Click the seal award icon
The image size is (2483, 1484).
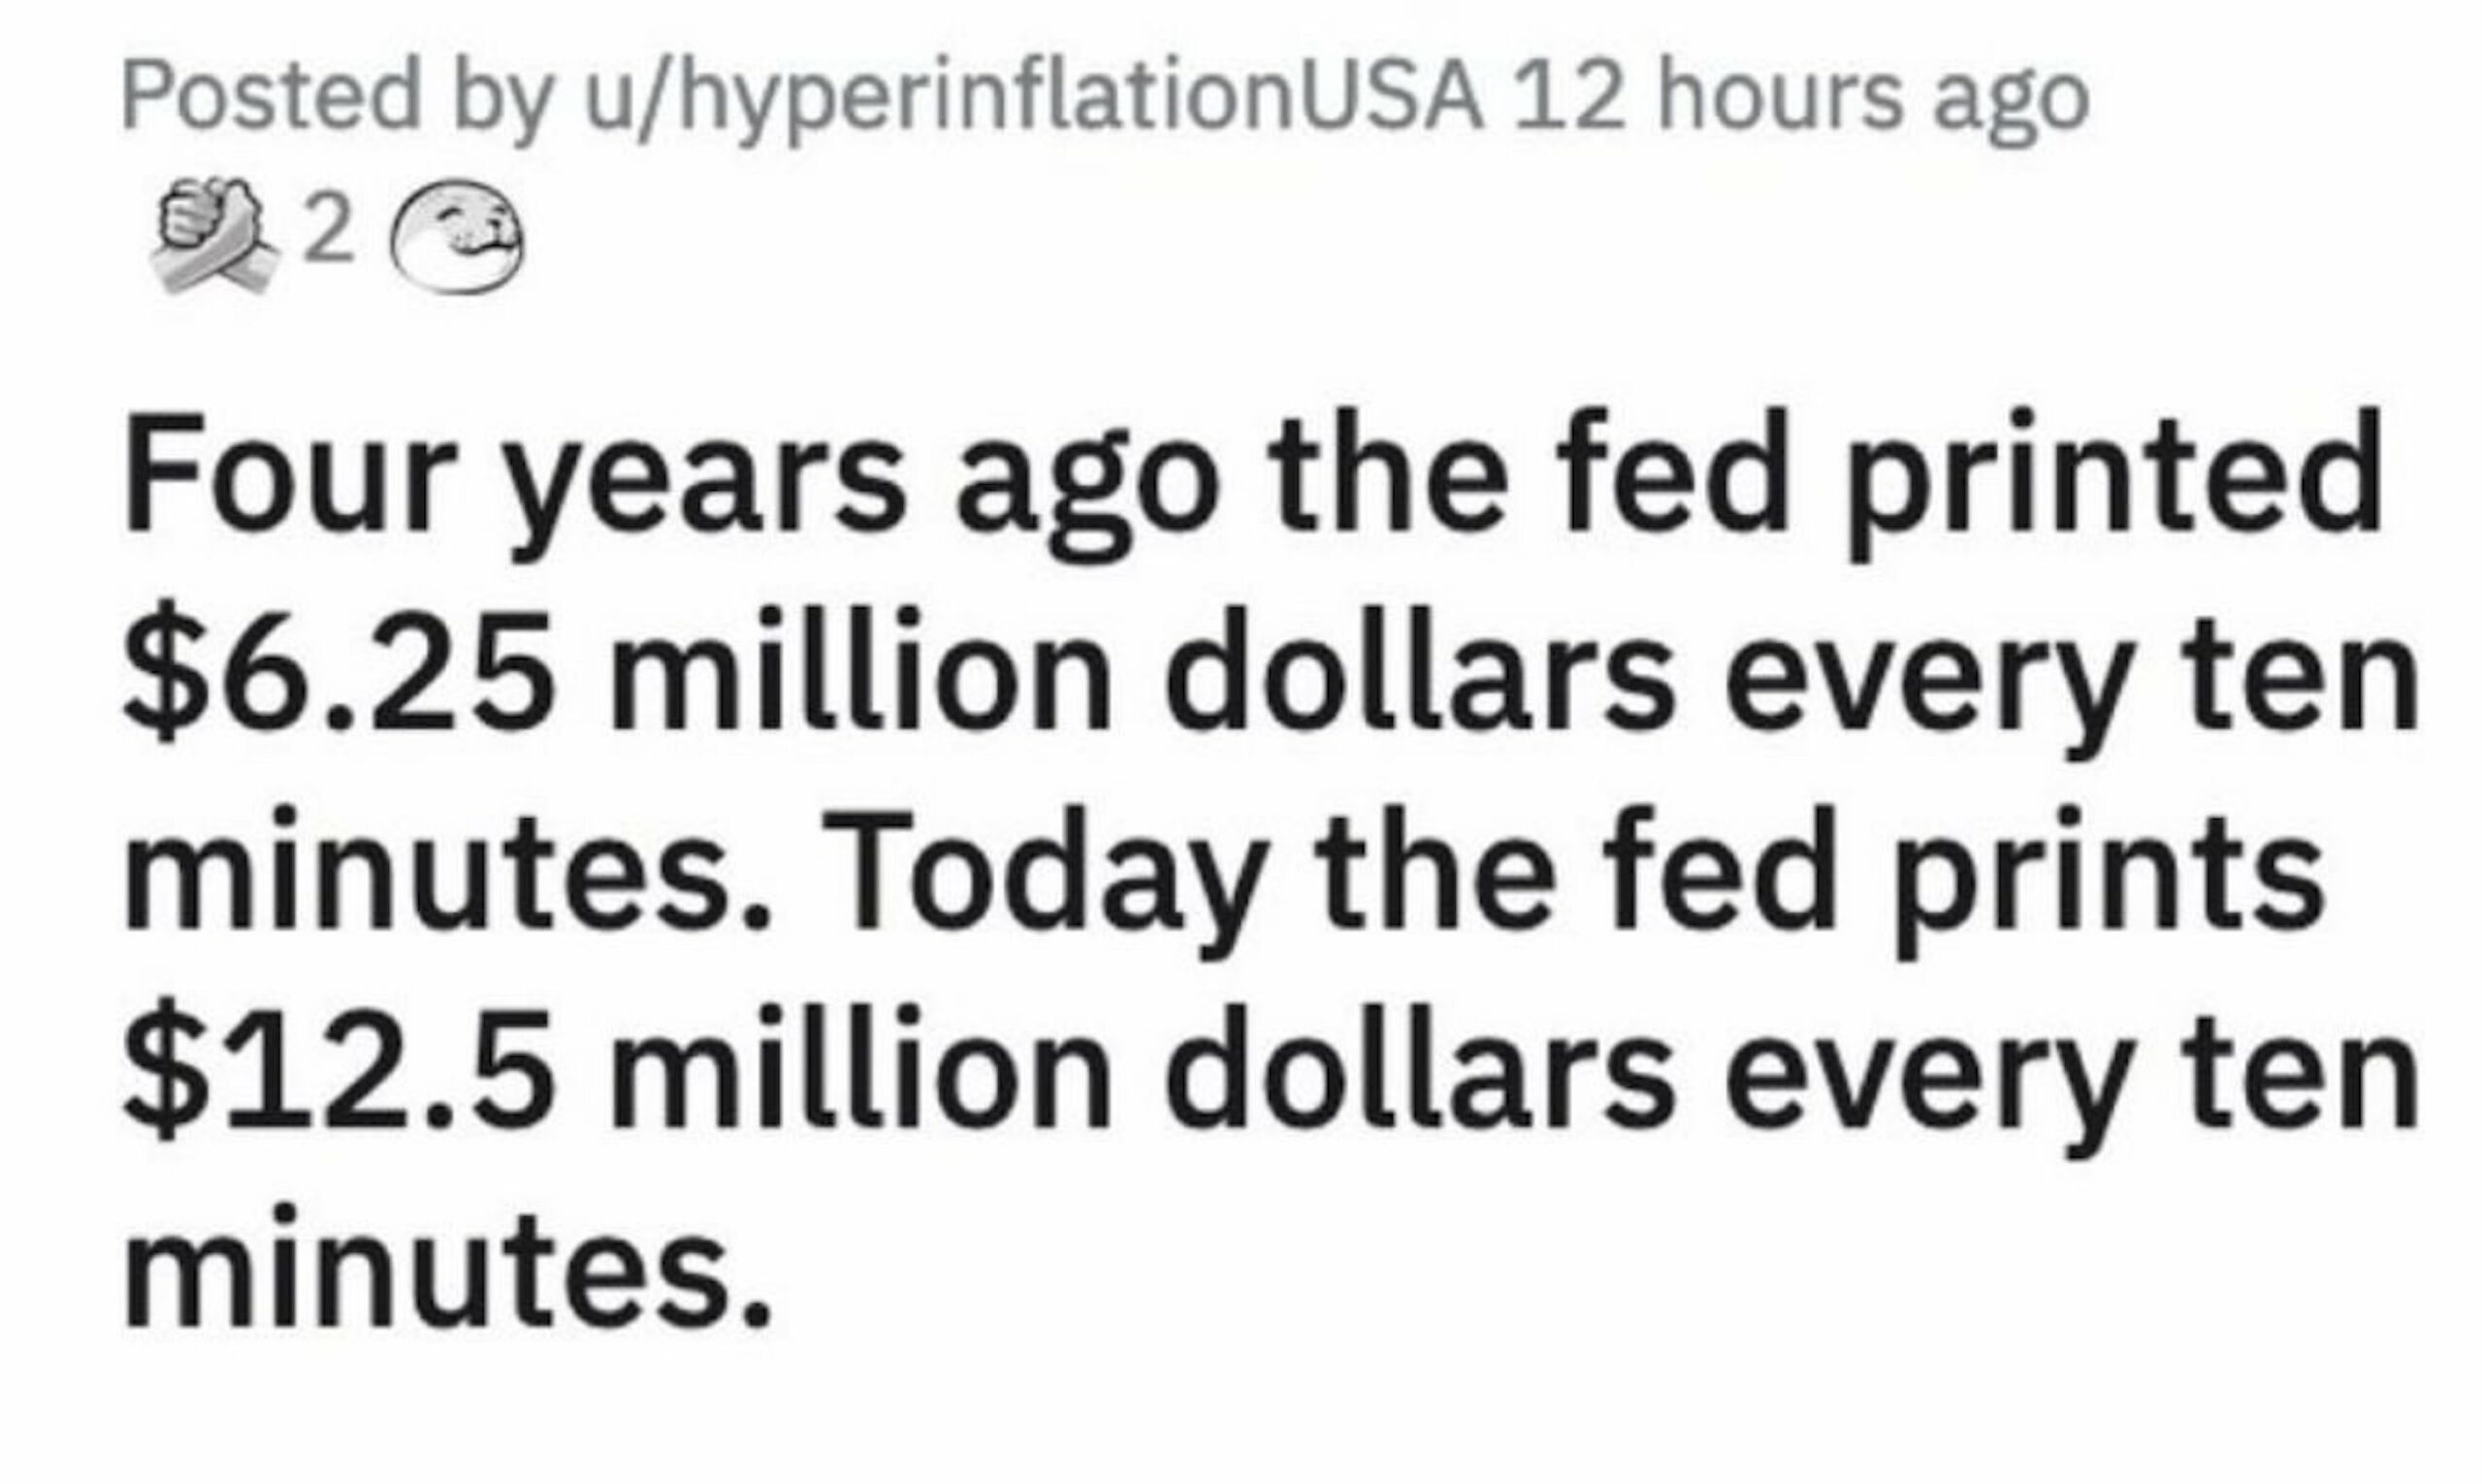pyautogui.click(x=455, y=235)
